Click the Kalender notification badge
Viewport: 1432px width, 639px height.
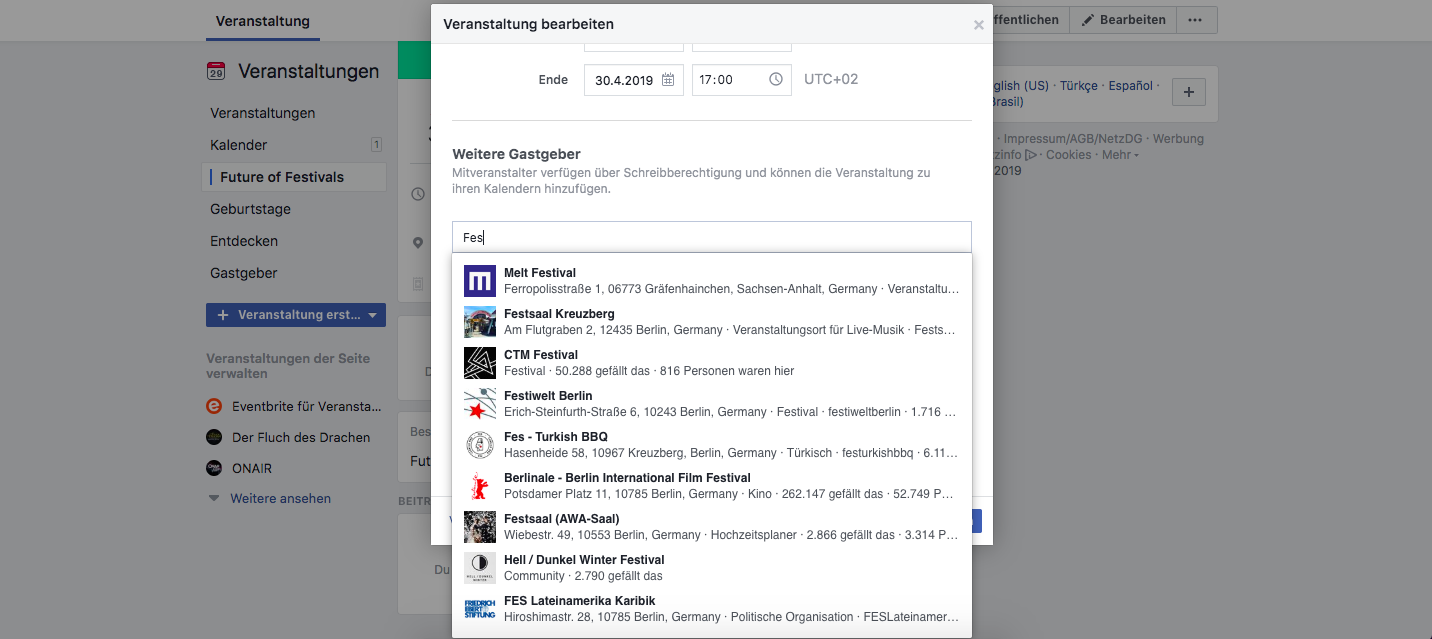coord(376,145)
